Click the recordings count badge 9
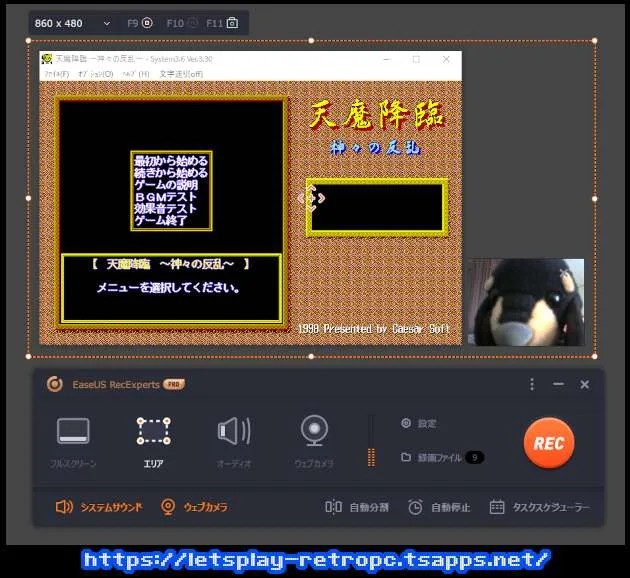Image resolution: width=630 pixels, height=578 pixels. point(475,457)
